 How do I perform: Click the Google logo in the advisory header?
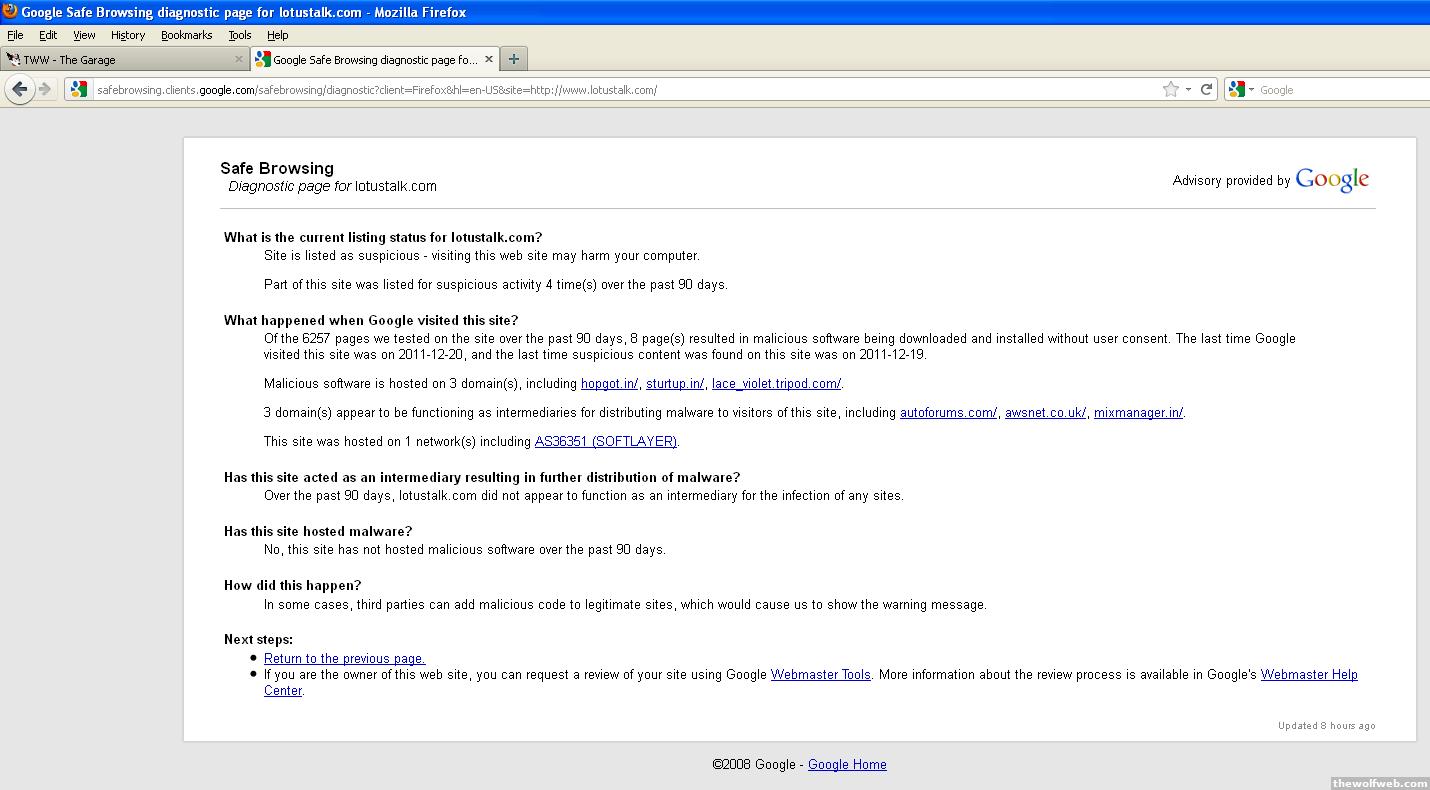(1331, 180)
